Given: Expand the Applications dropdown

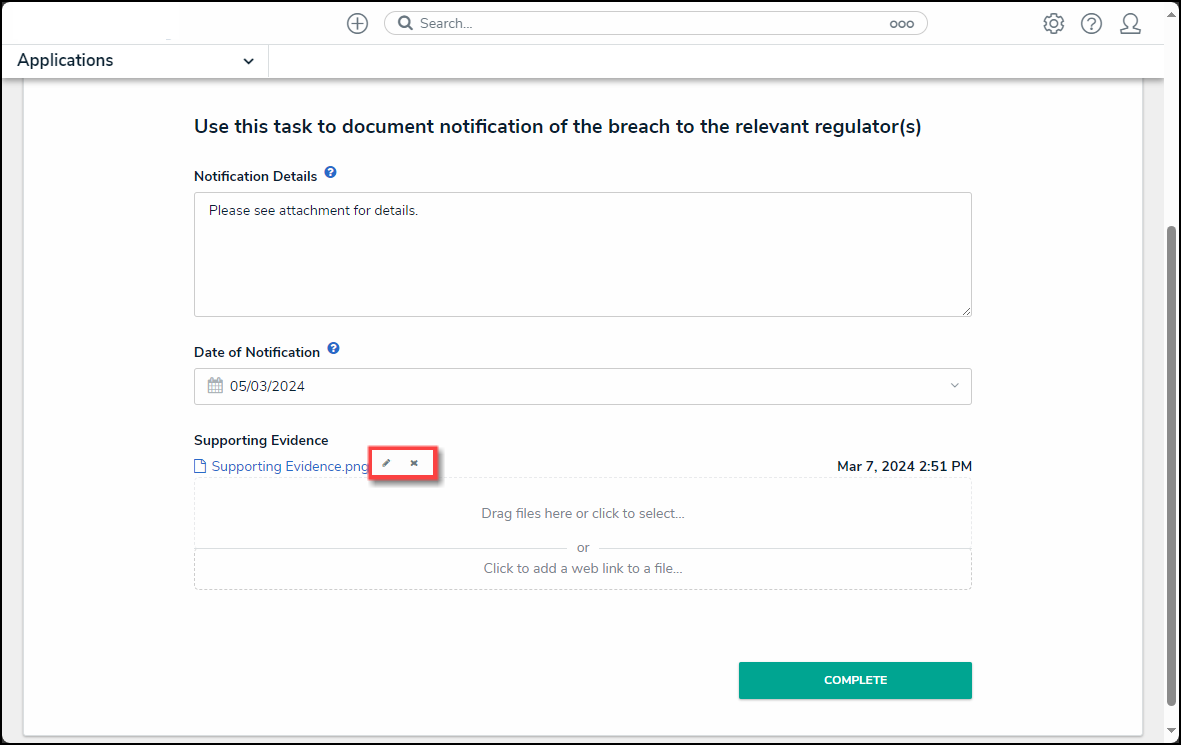Looking at the screenshot, I should tap(248, 61).
